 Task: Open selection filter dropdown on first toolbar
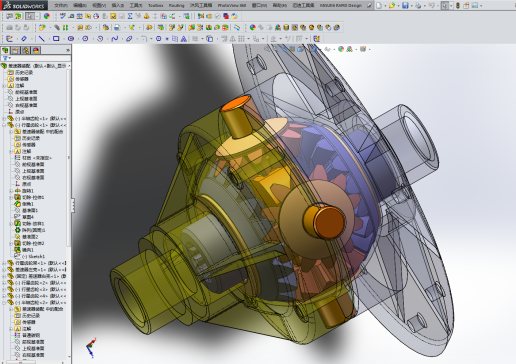click(38, 16)
